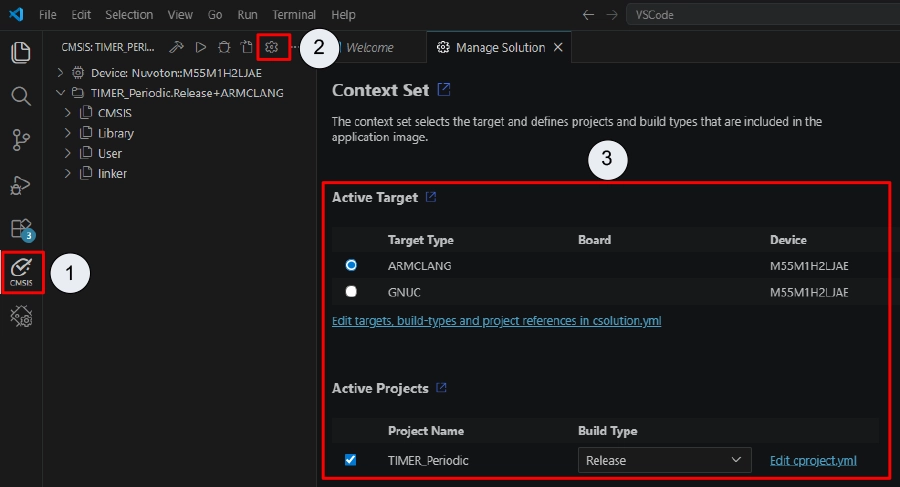900x487 pixels.
Task: Click the Target Type column header
Action: point(421,239)
